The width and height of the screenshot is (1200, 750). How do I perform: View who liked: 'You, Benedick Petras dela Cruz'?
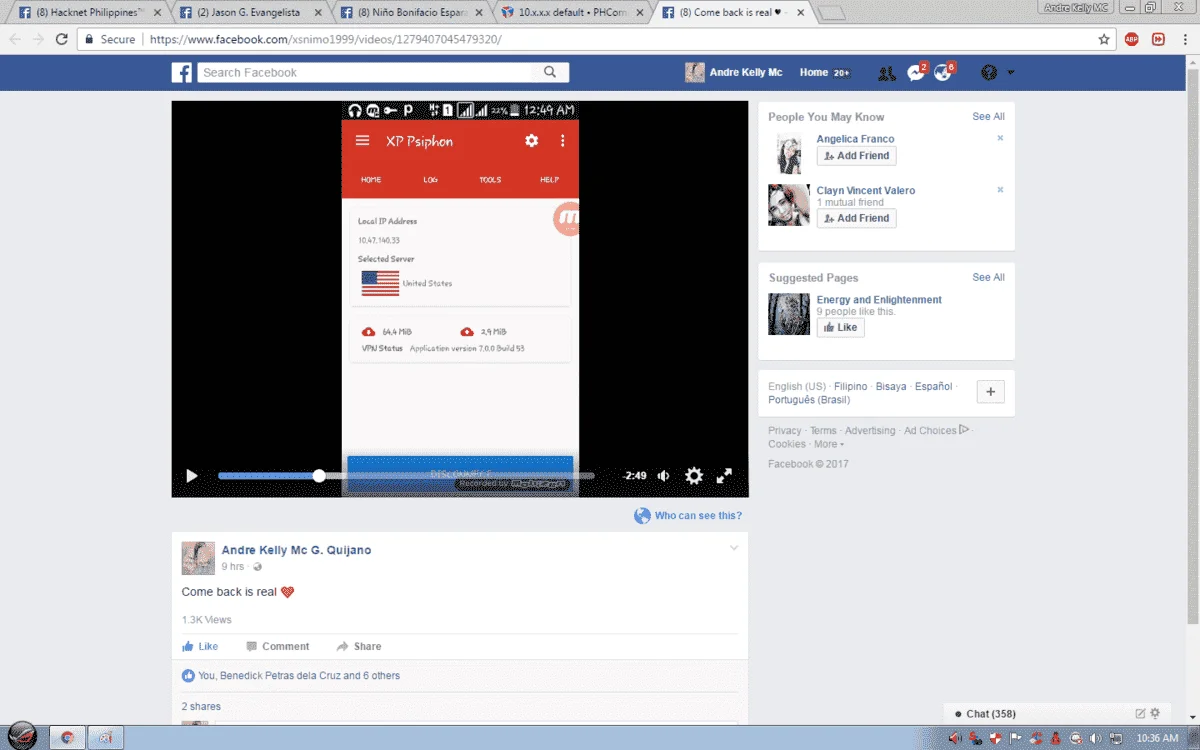pyautogui.click(x=299, y=676)
